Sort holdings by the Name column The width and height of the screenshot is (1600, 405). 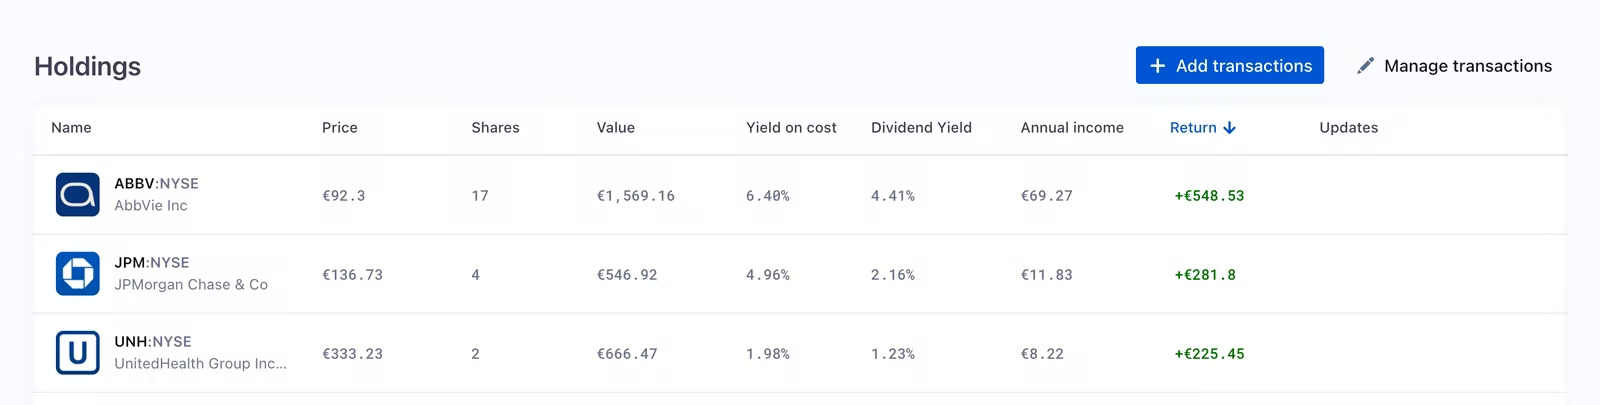[x=71, y=128]
